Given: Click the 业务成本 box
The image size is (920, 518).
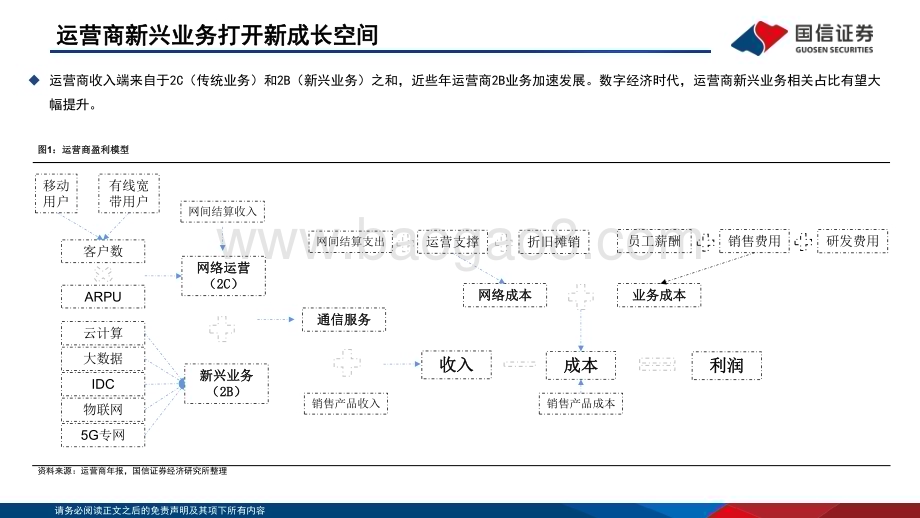Looking at the screenshot, I should click(659, 295).
